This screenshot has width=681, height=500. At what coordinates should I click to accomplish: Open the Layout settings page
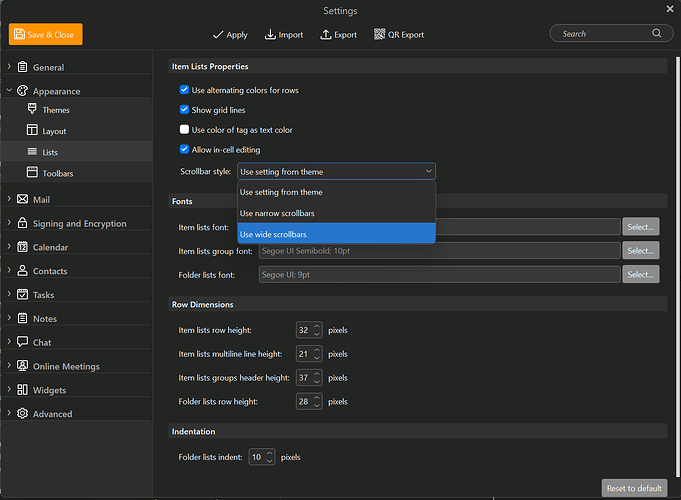pyautogui.click(x=54, y=131)
